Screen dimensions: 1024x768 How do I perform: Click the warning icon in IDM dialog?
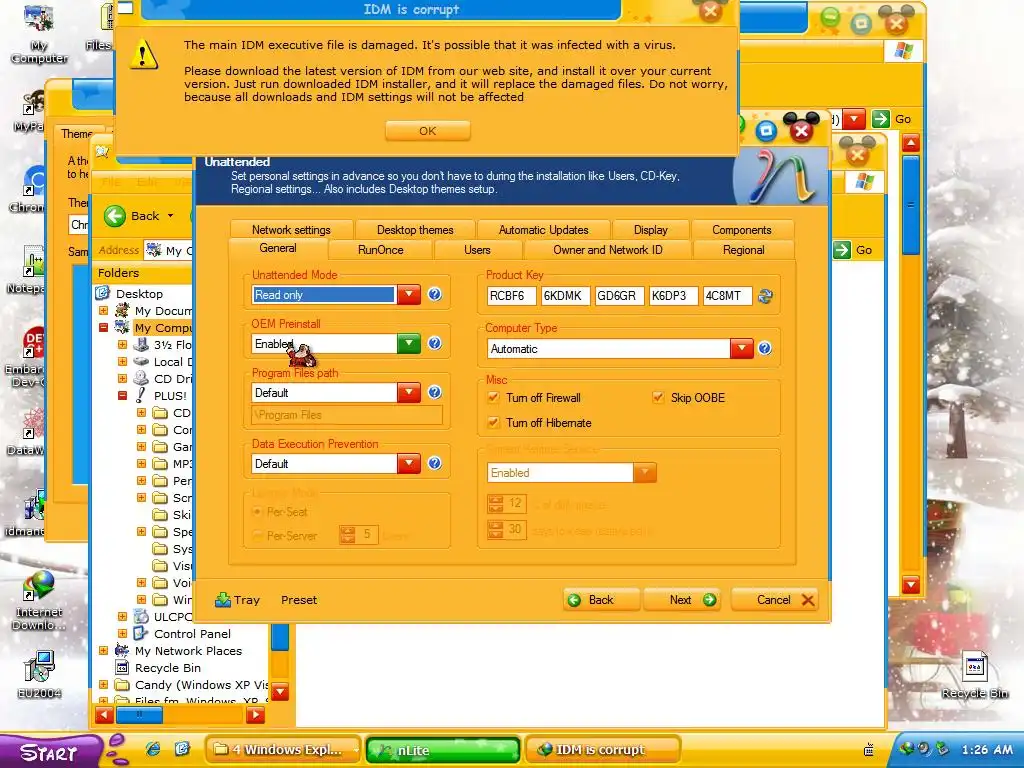coord(143,54)
